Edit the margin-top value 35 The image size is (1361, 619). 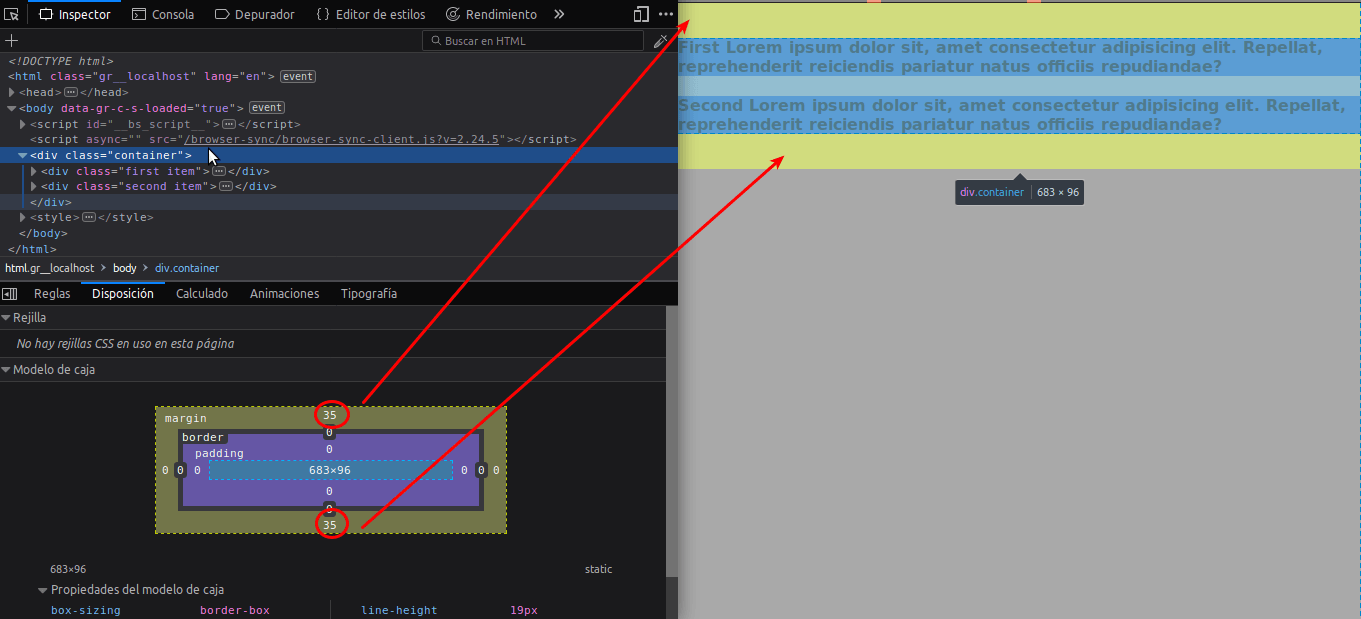(x=329, y=415)
